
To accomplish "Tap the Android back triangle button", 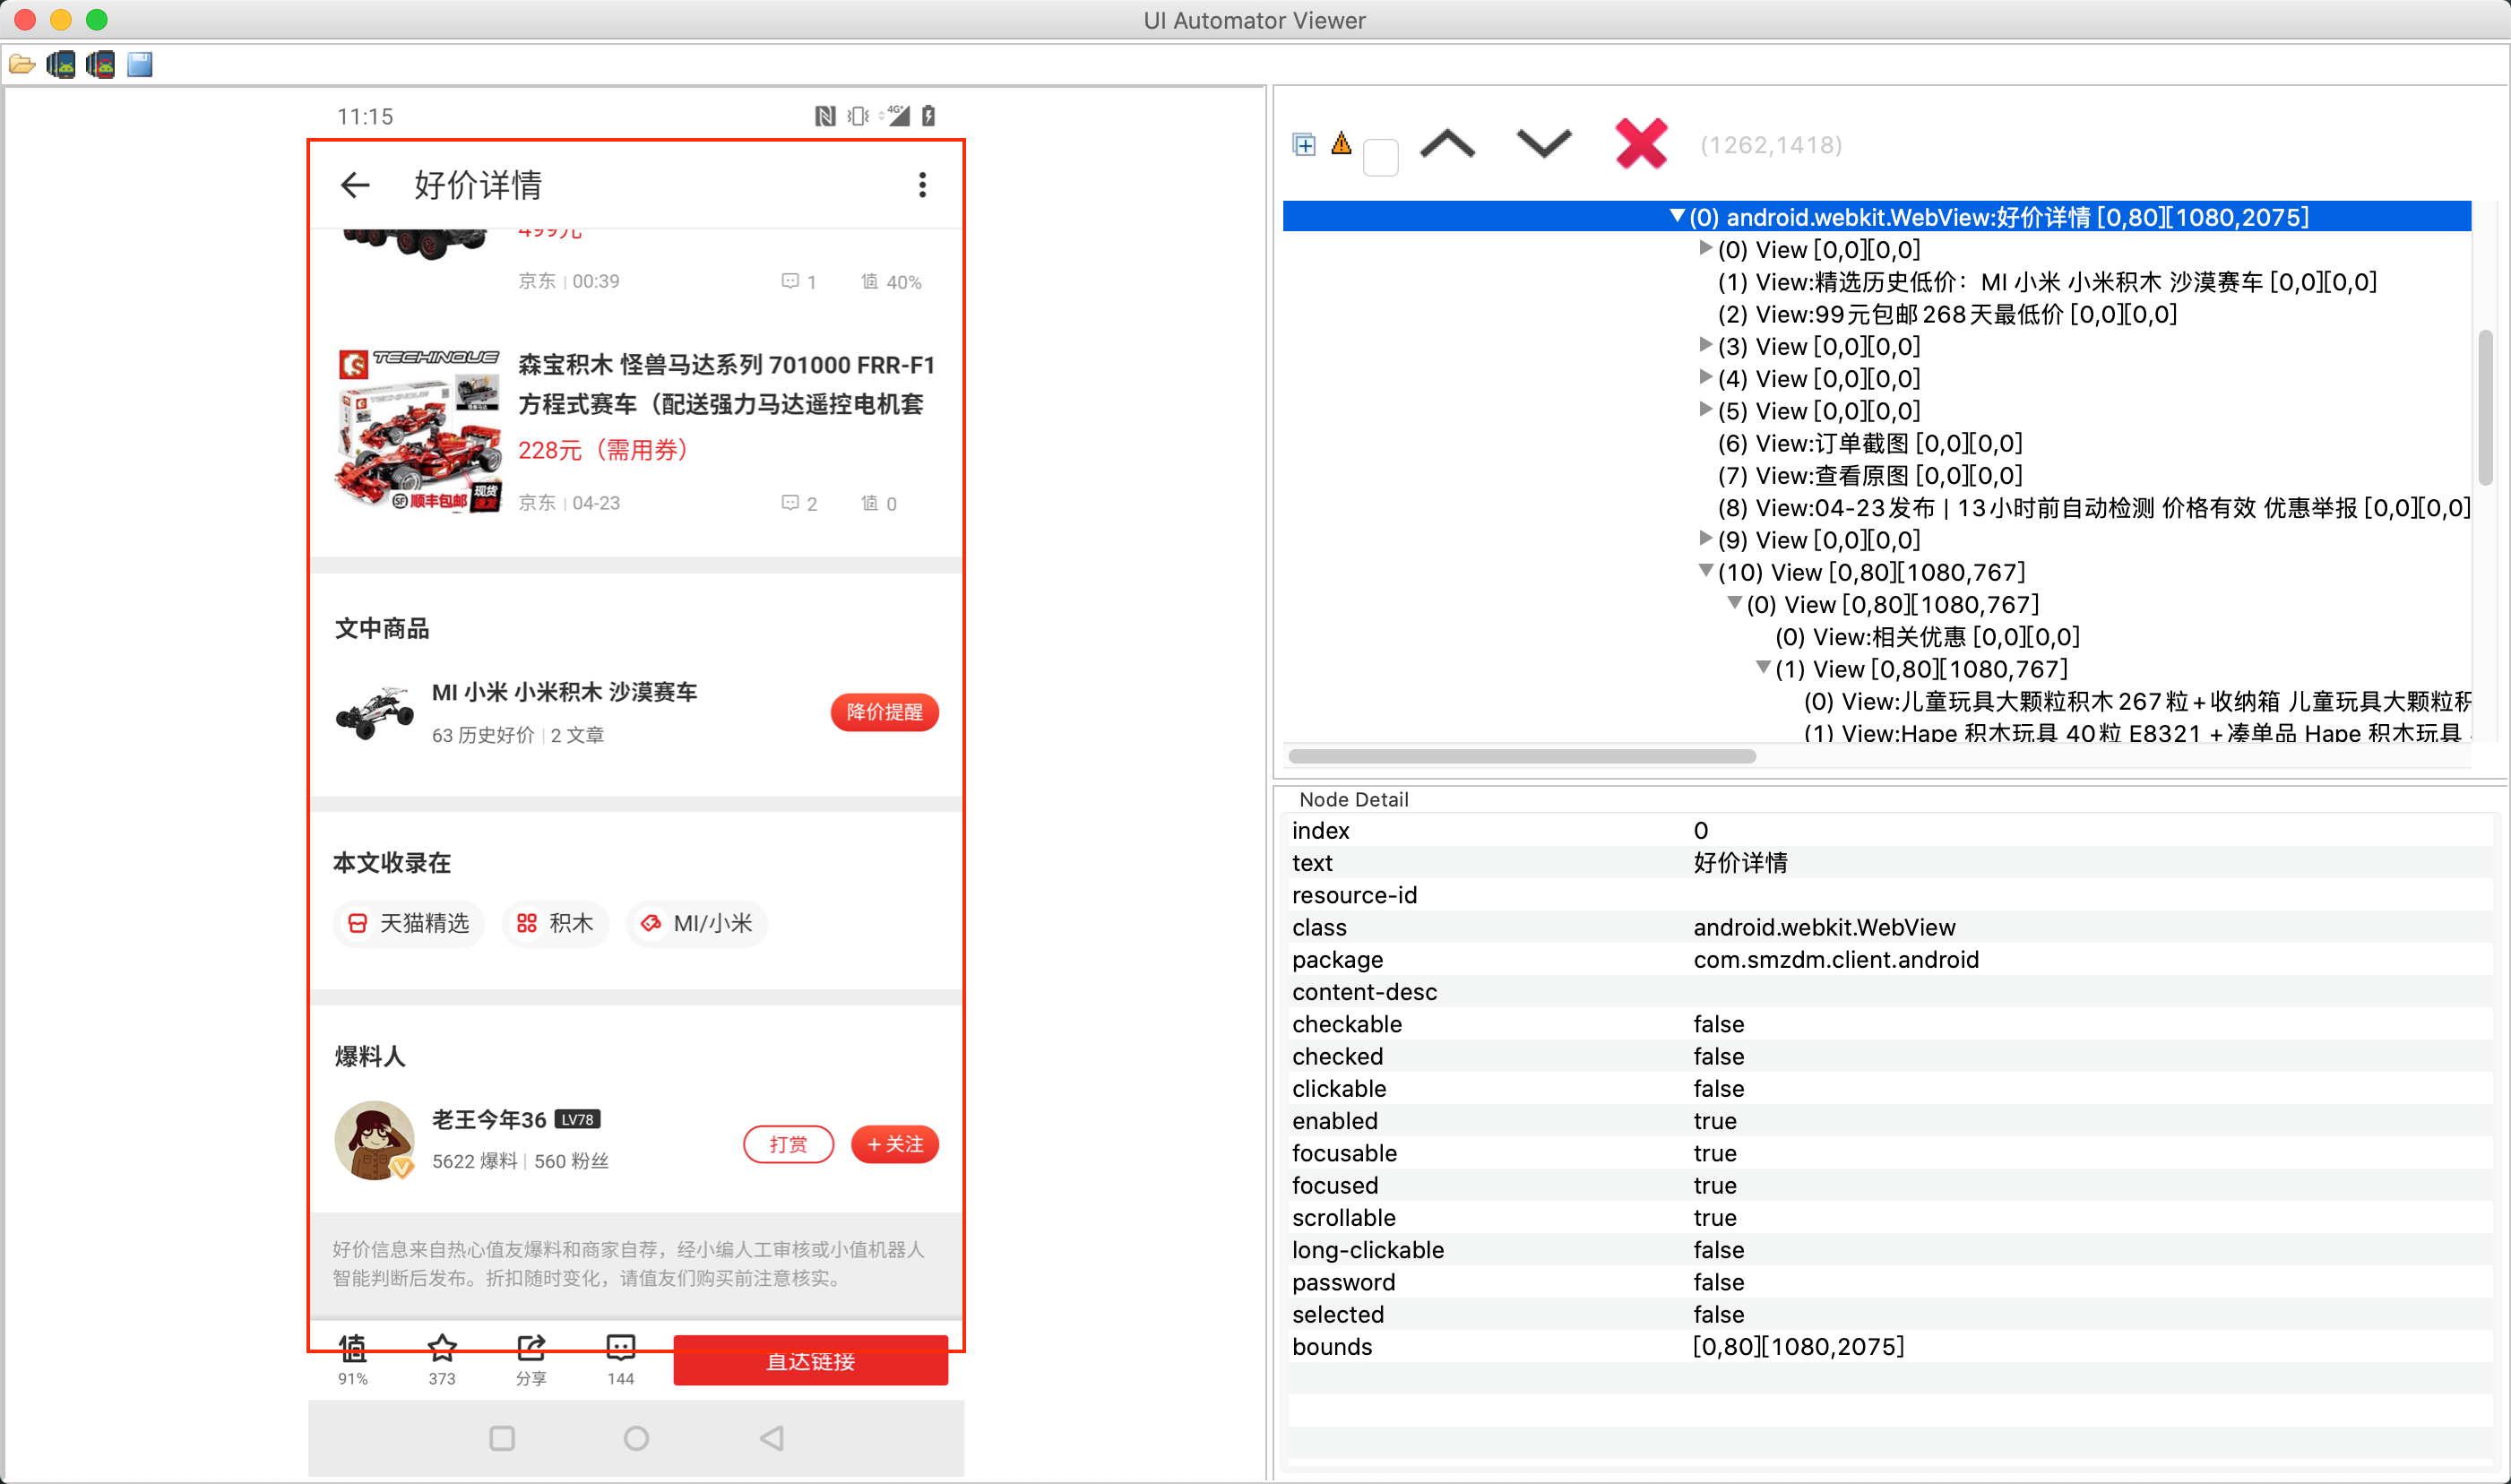I will click(771, 1438).
